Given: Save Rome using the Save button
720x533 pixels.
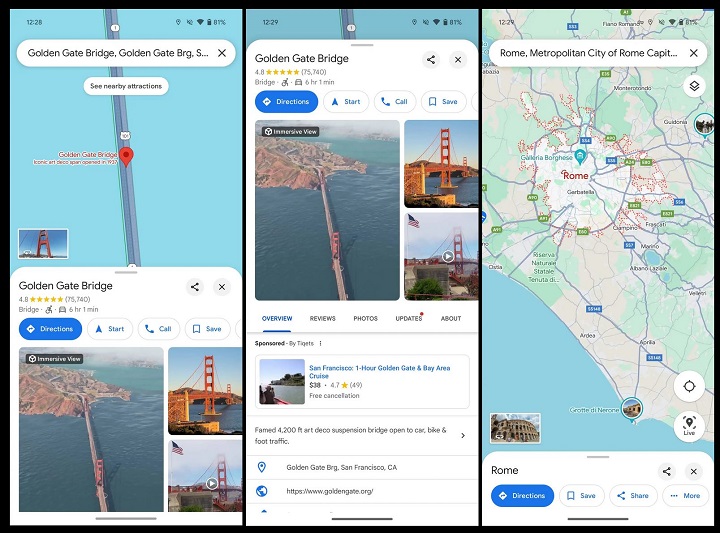Looking at the screenshot, I should point(580,495).
